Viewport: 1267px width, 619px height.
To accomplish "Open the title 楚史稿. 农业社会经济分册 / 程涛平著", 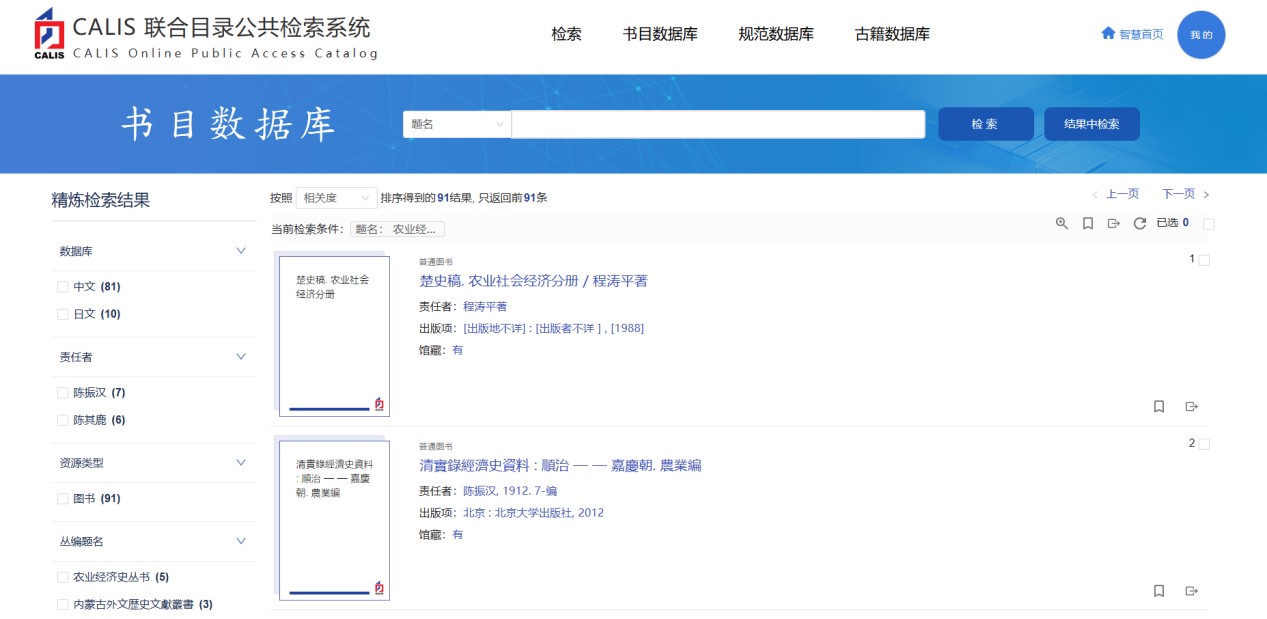I will (533, 281).
